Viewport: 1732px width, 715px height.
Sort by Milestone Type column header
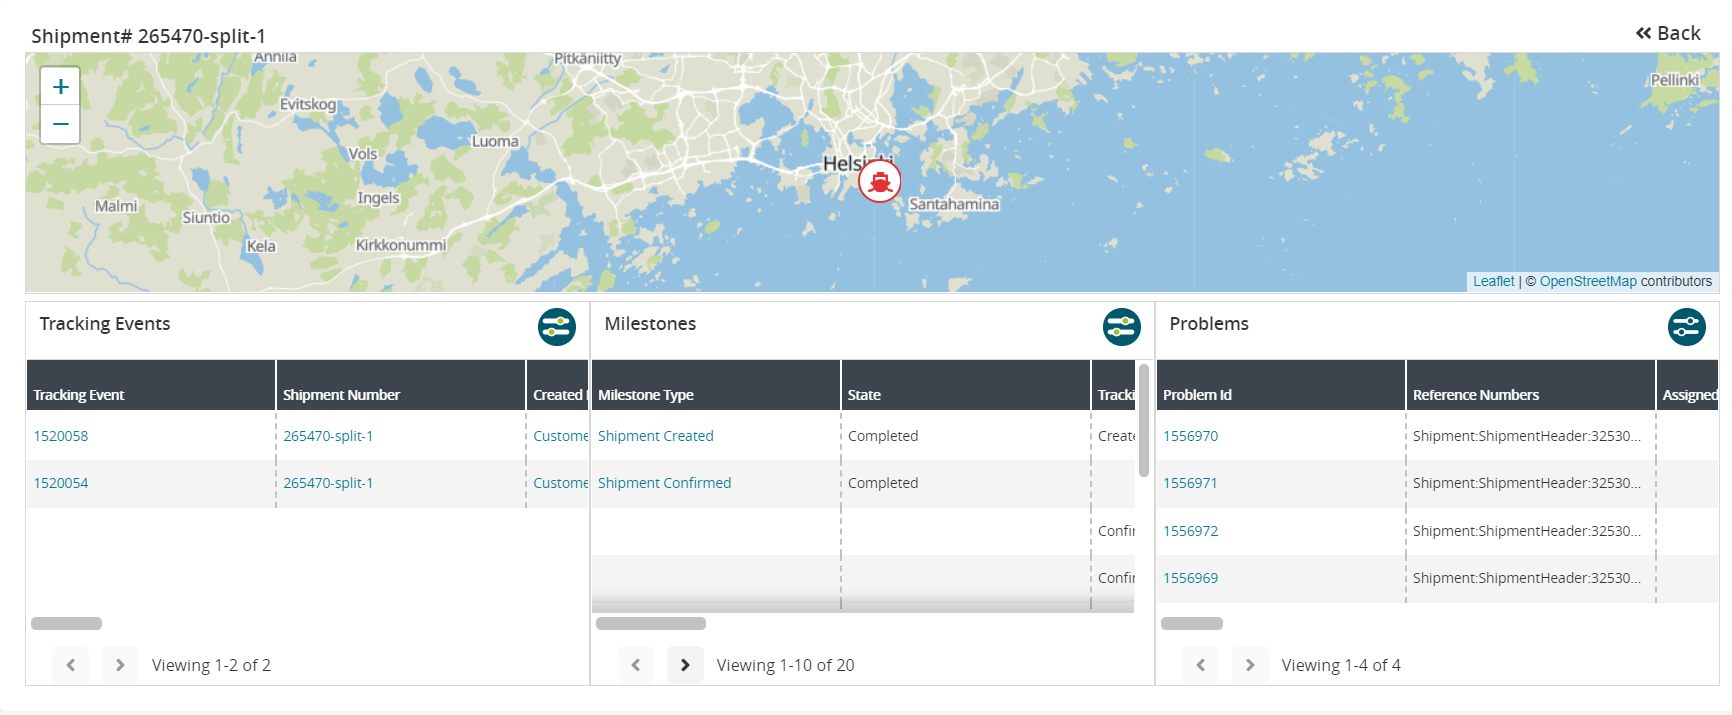pos(646,395)
